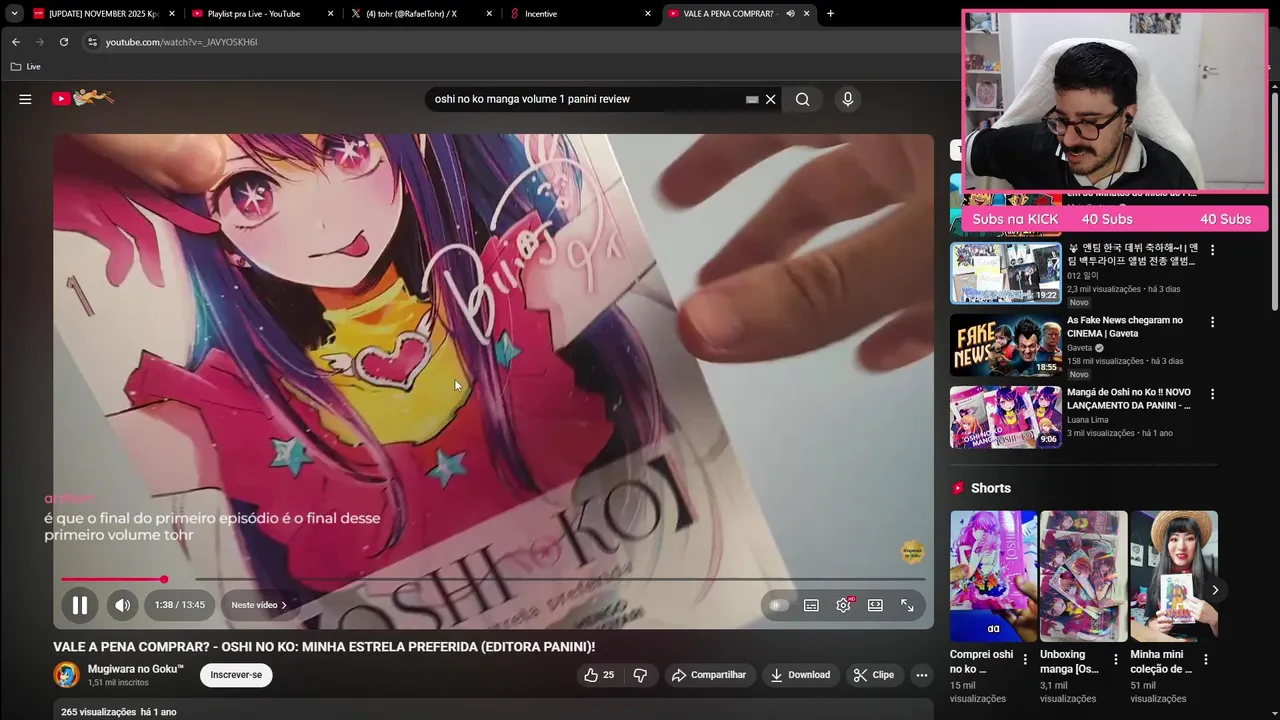Image resolution: width=1280 pixels, height=720 pixels.
Task: Open the player settings gear
Action: tap(843, 605)
